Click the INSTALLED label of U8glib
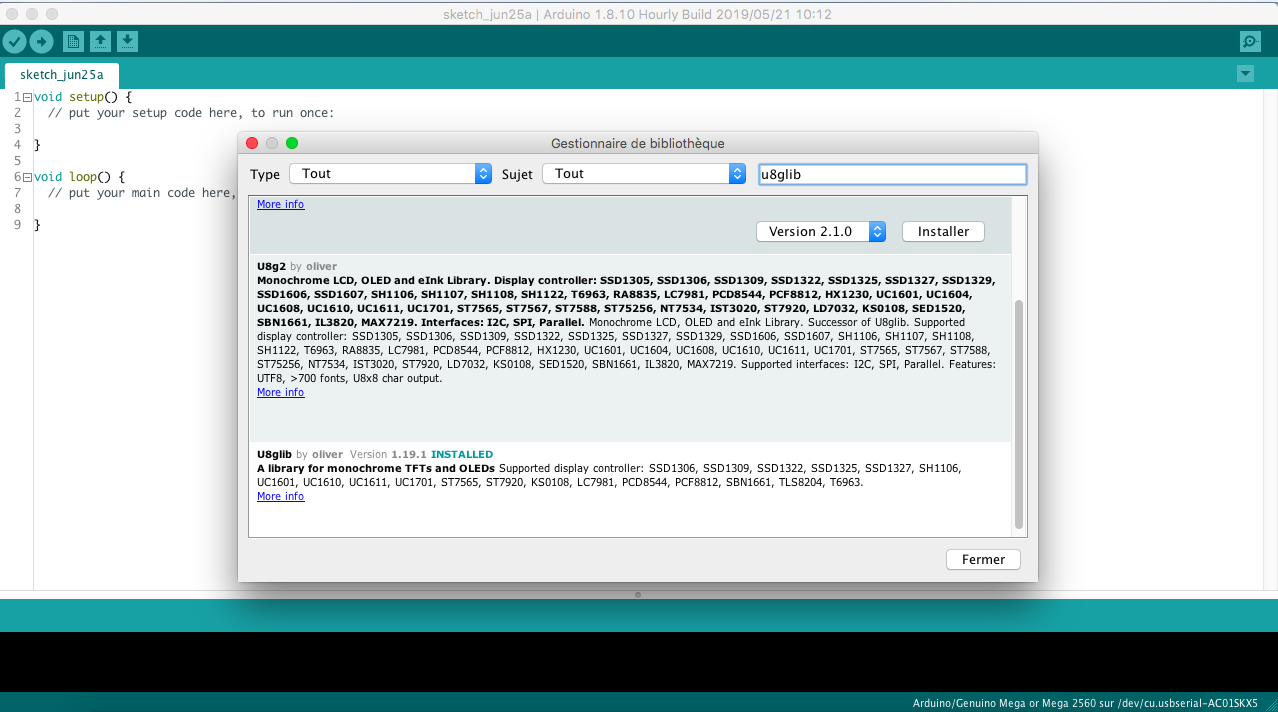Image resolution: width=1278 pixels, height=712 pixels. (462, 454)
